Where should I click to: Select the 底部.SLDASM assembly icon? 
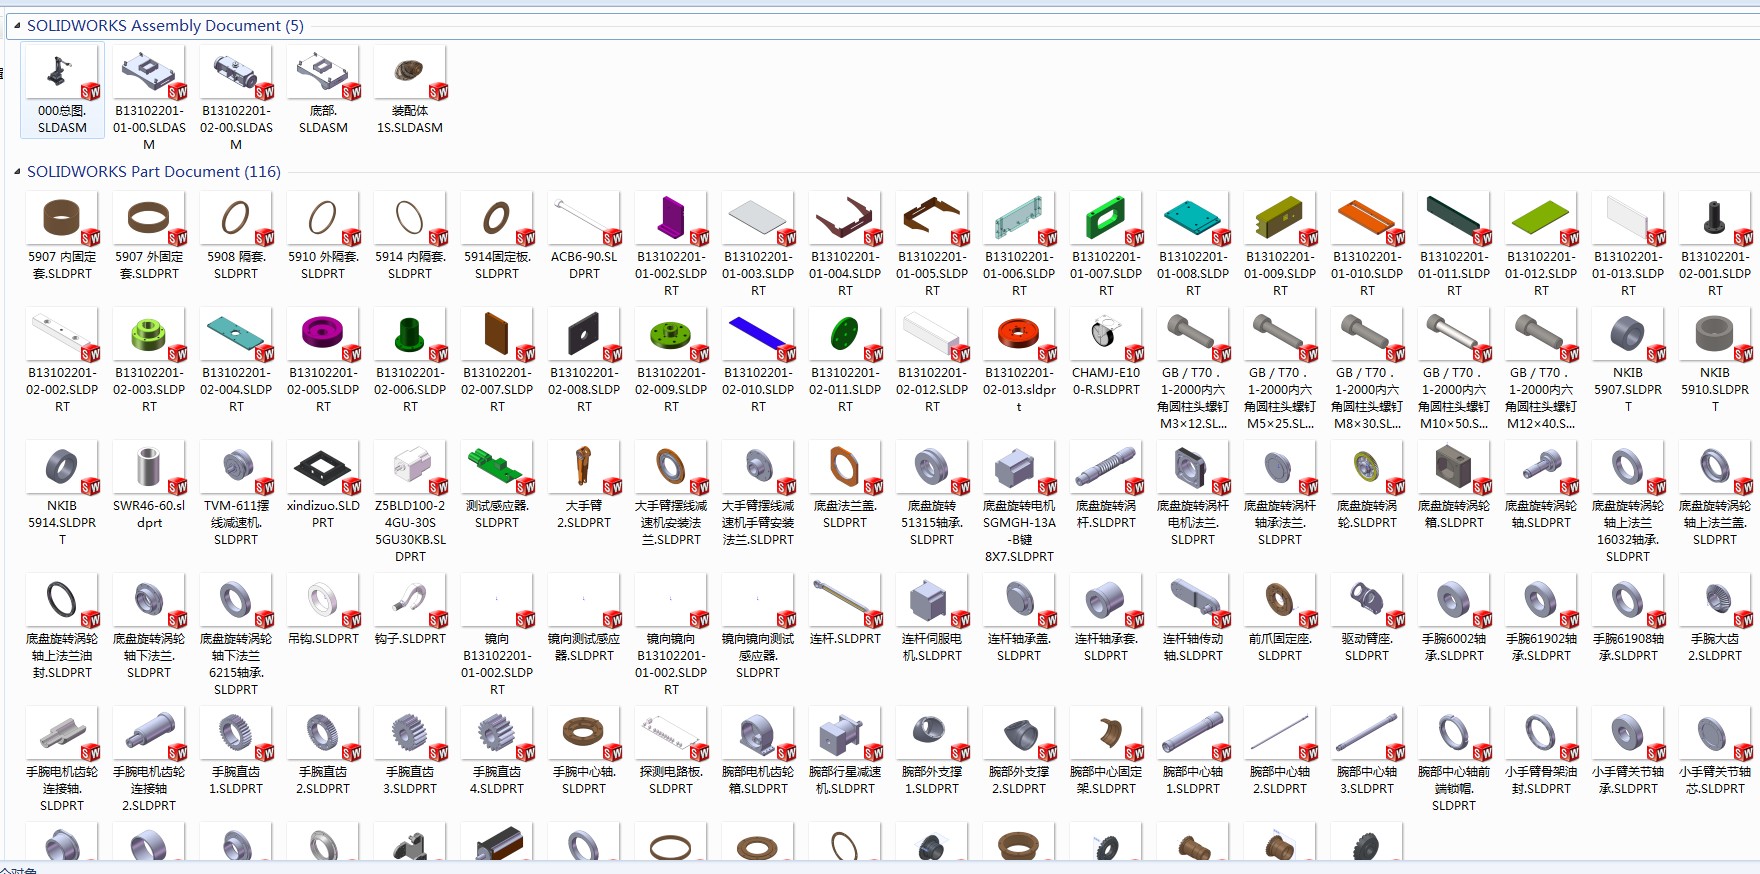pyautogui.click(x=323, y=73)
